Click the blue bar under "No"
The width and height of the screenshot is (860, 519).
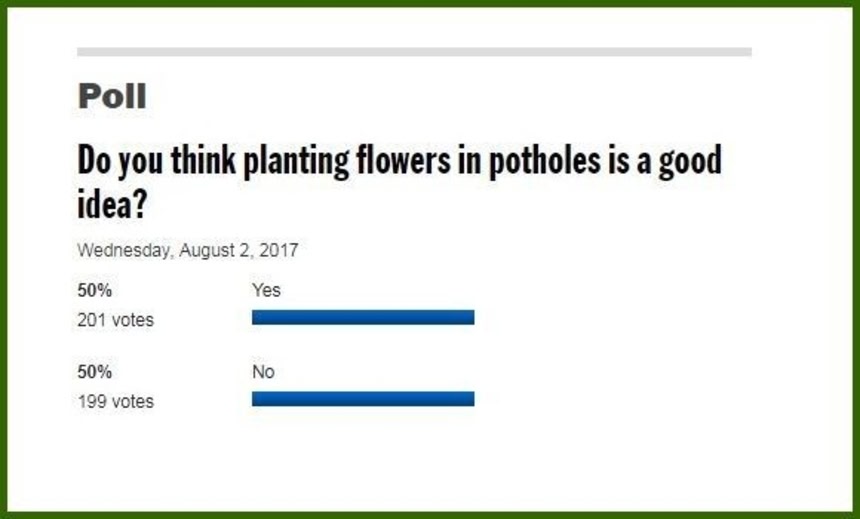(x=362, y=399)
